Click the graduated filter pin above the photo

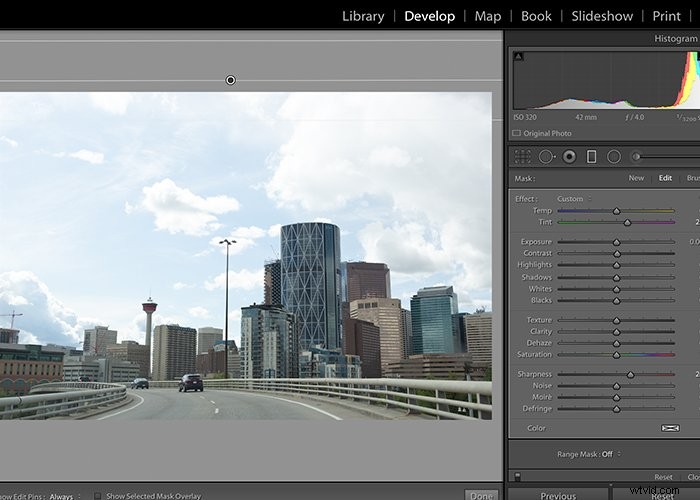click(x=230, y=80)
